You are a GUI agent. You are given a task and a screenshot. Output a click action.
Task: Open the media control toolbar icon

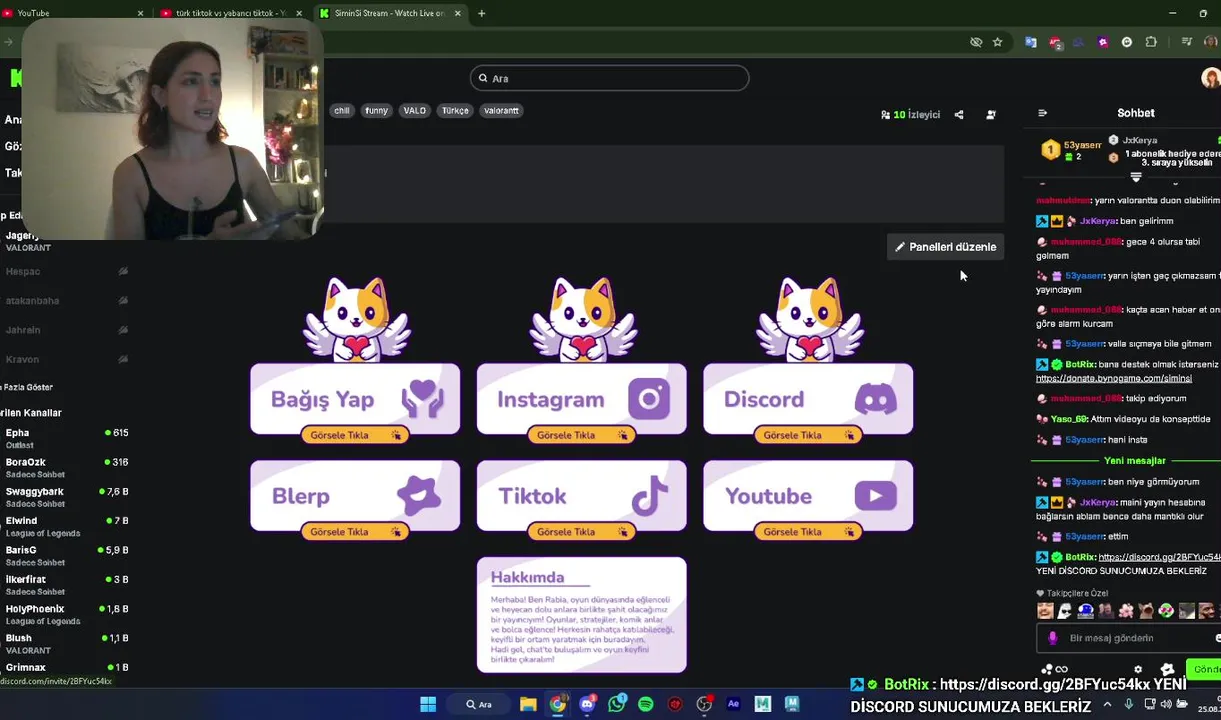click(1187, 41)
